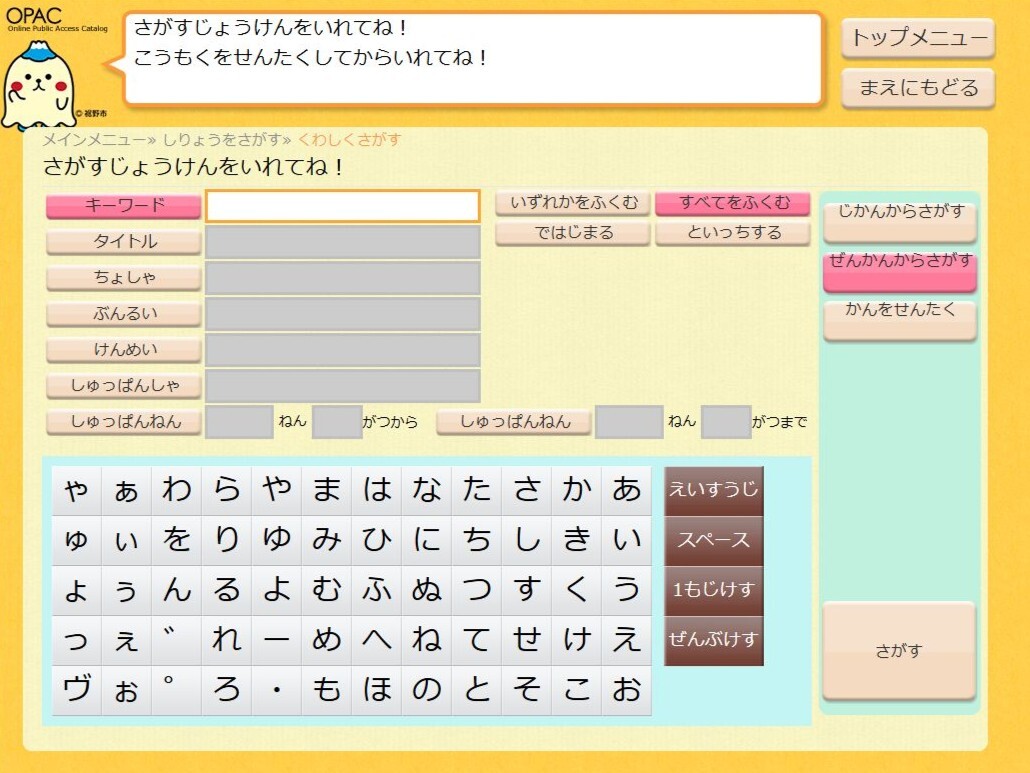Click the start year ねん input box
Screen dimensions: 1030x773
[240, 422]
